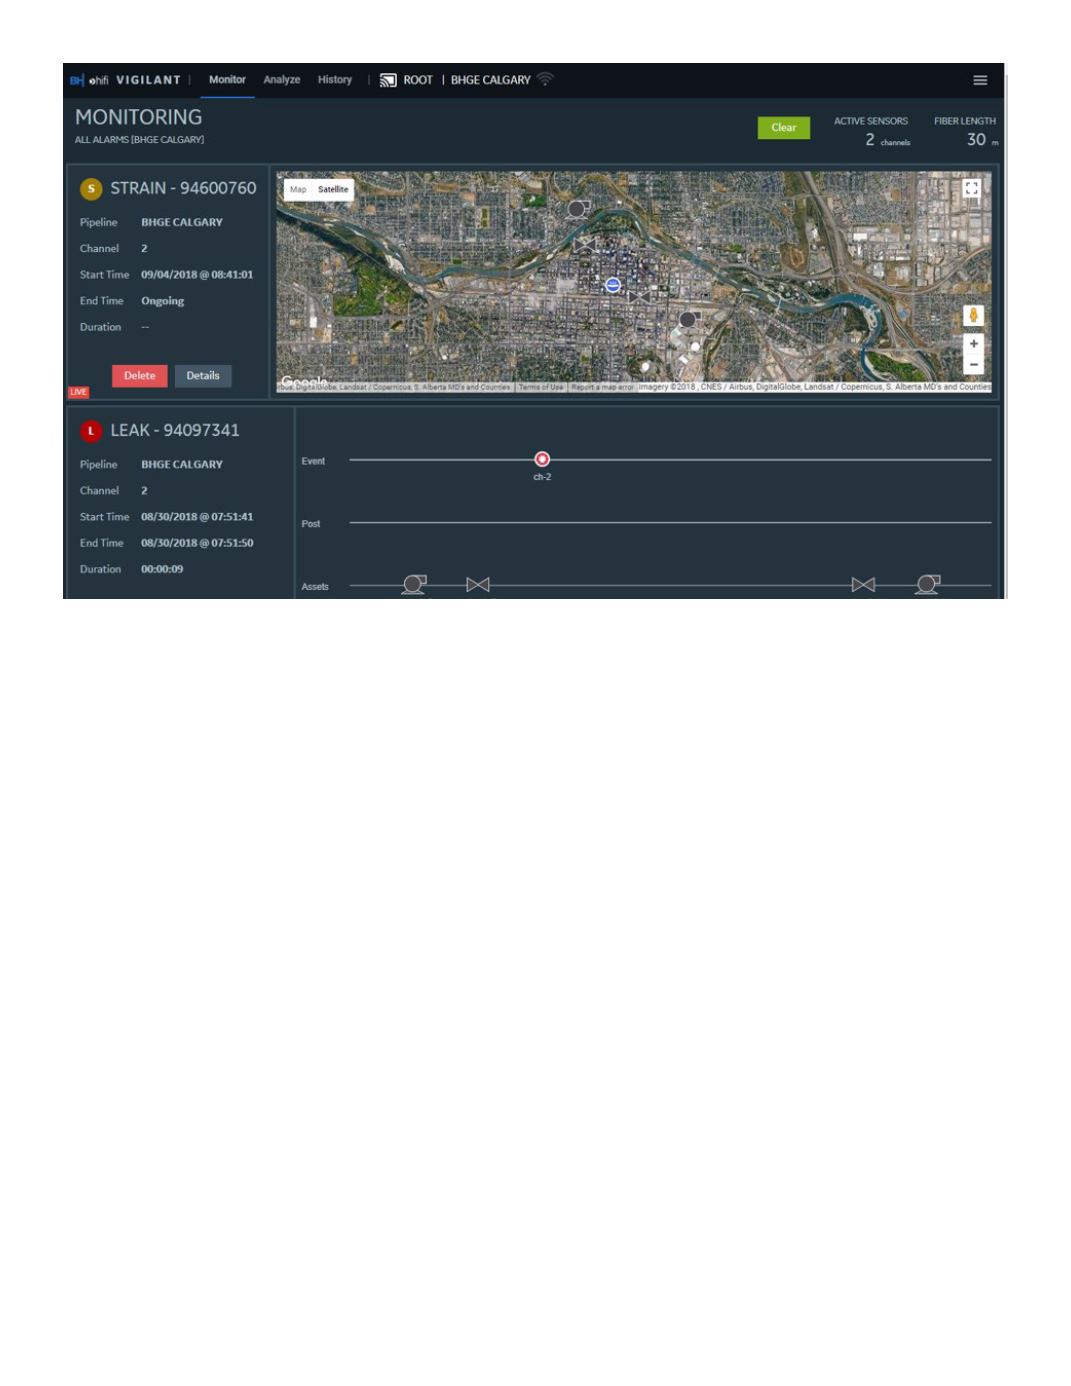Viewport: 1071px width, 1386px height.
Task: Zoom out on the map
Action: click(973, 364)
